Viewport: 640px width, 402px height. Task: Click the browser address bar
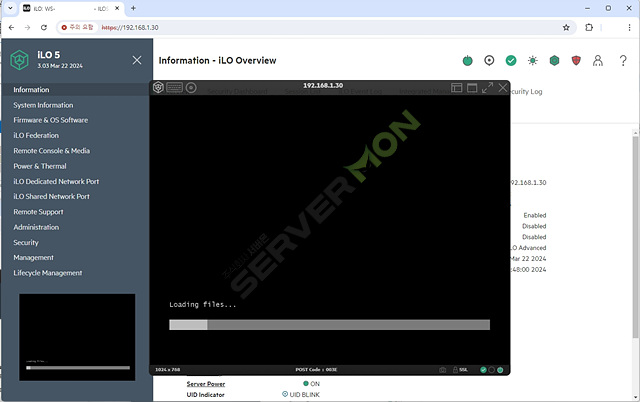tap(318, 27)
